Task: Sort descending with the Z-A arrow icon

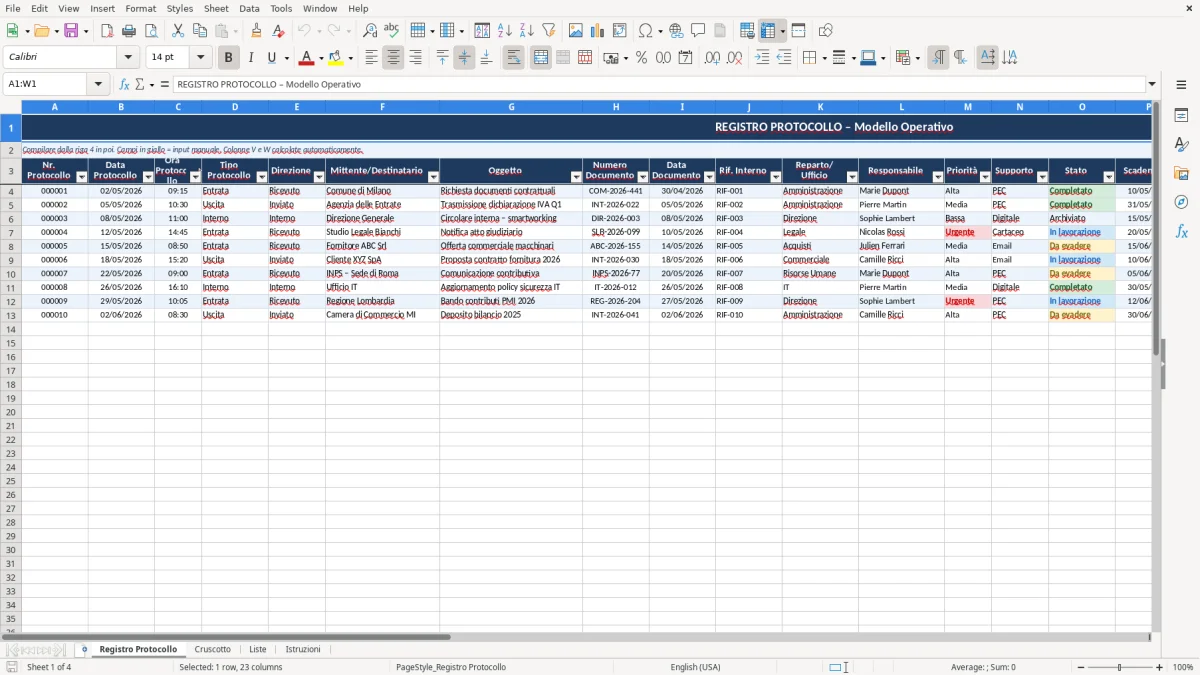Action: click(527, 31)
